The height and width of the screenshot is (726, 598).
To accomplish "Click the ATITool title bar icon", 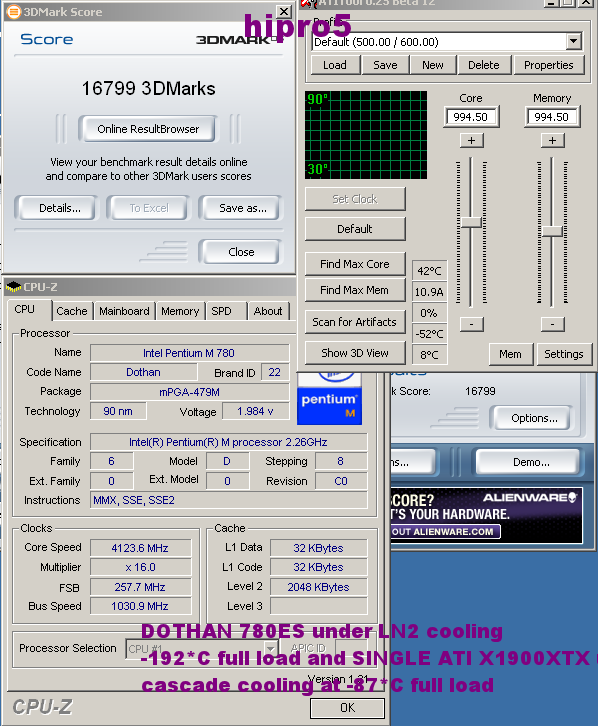I will [309, 4].
